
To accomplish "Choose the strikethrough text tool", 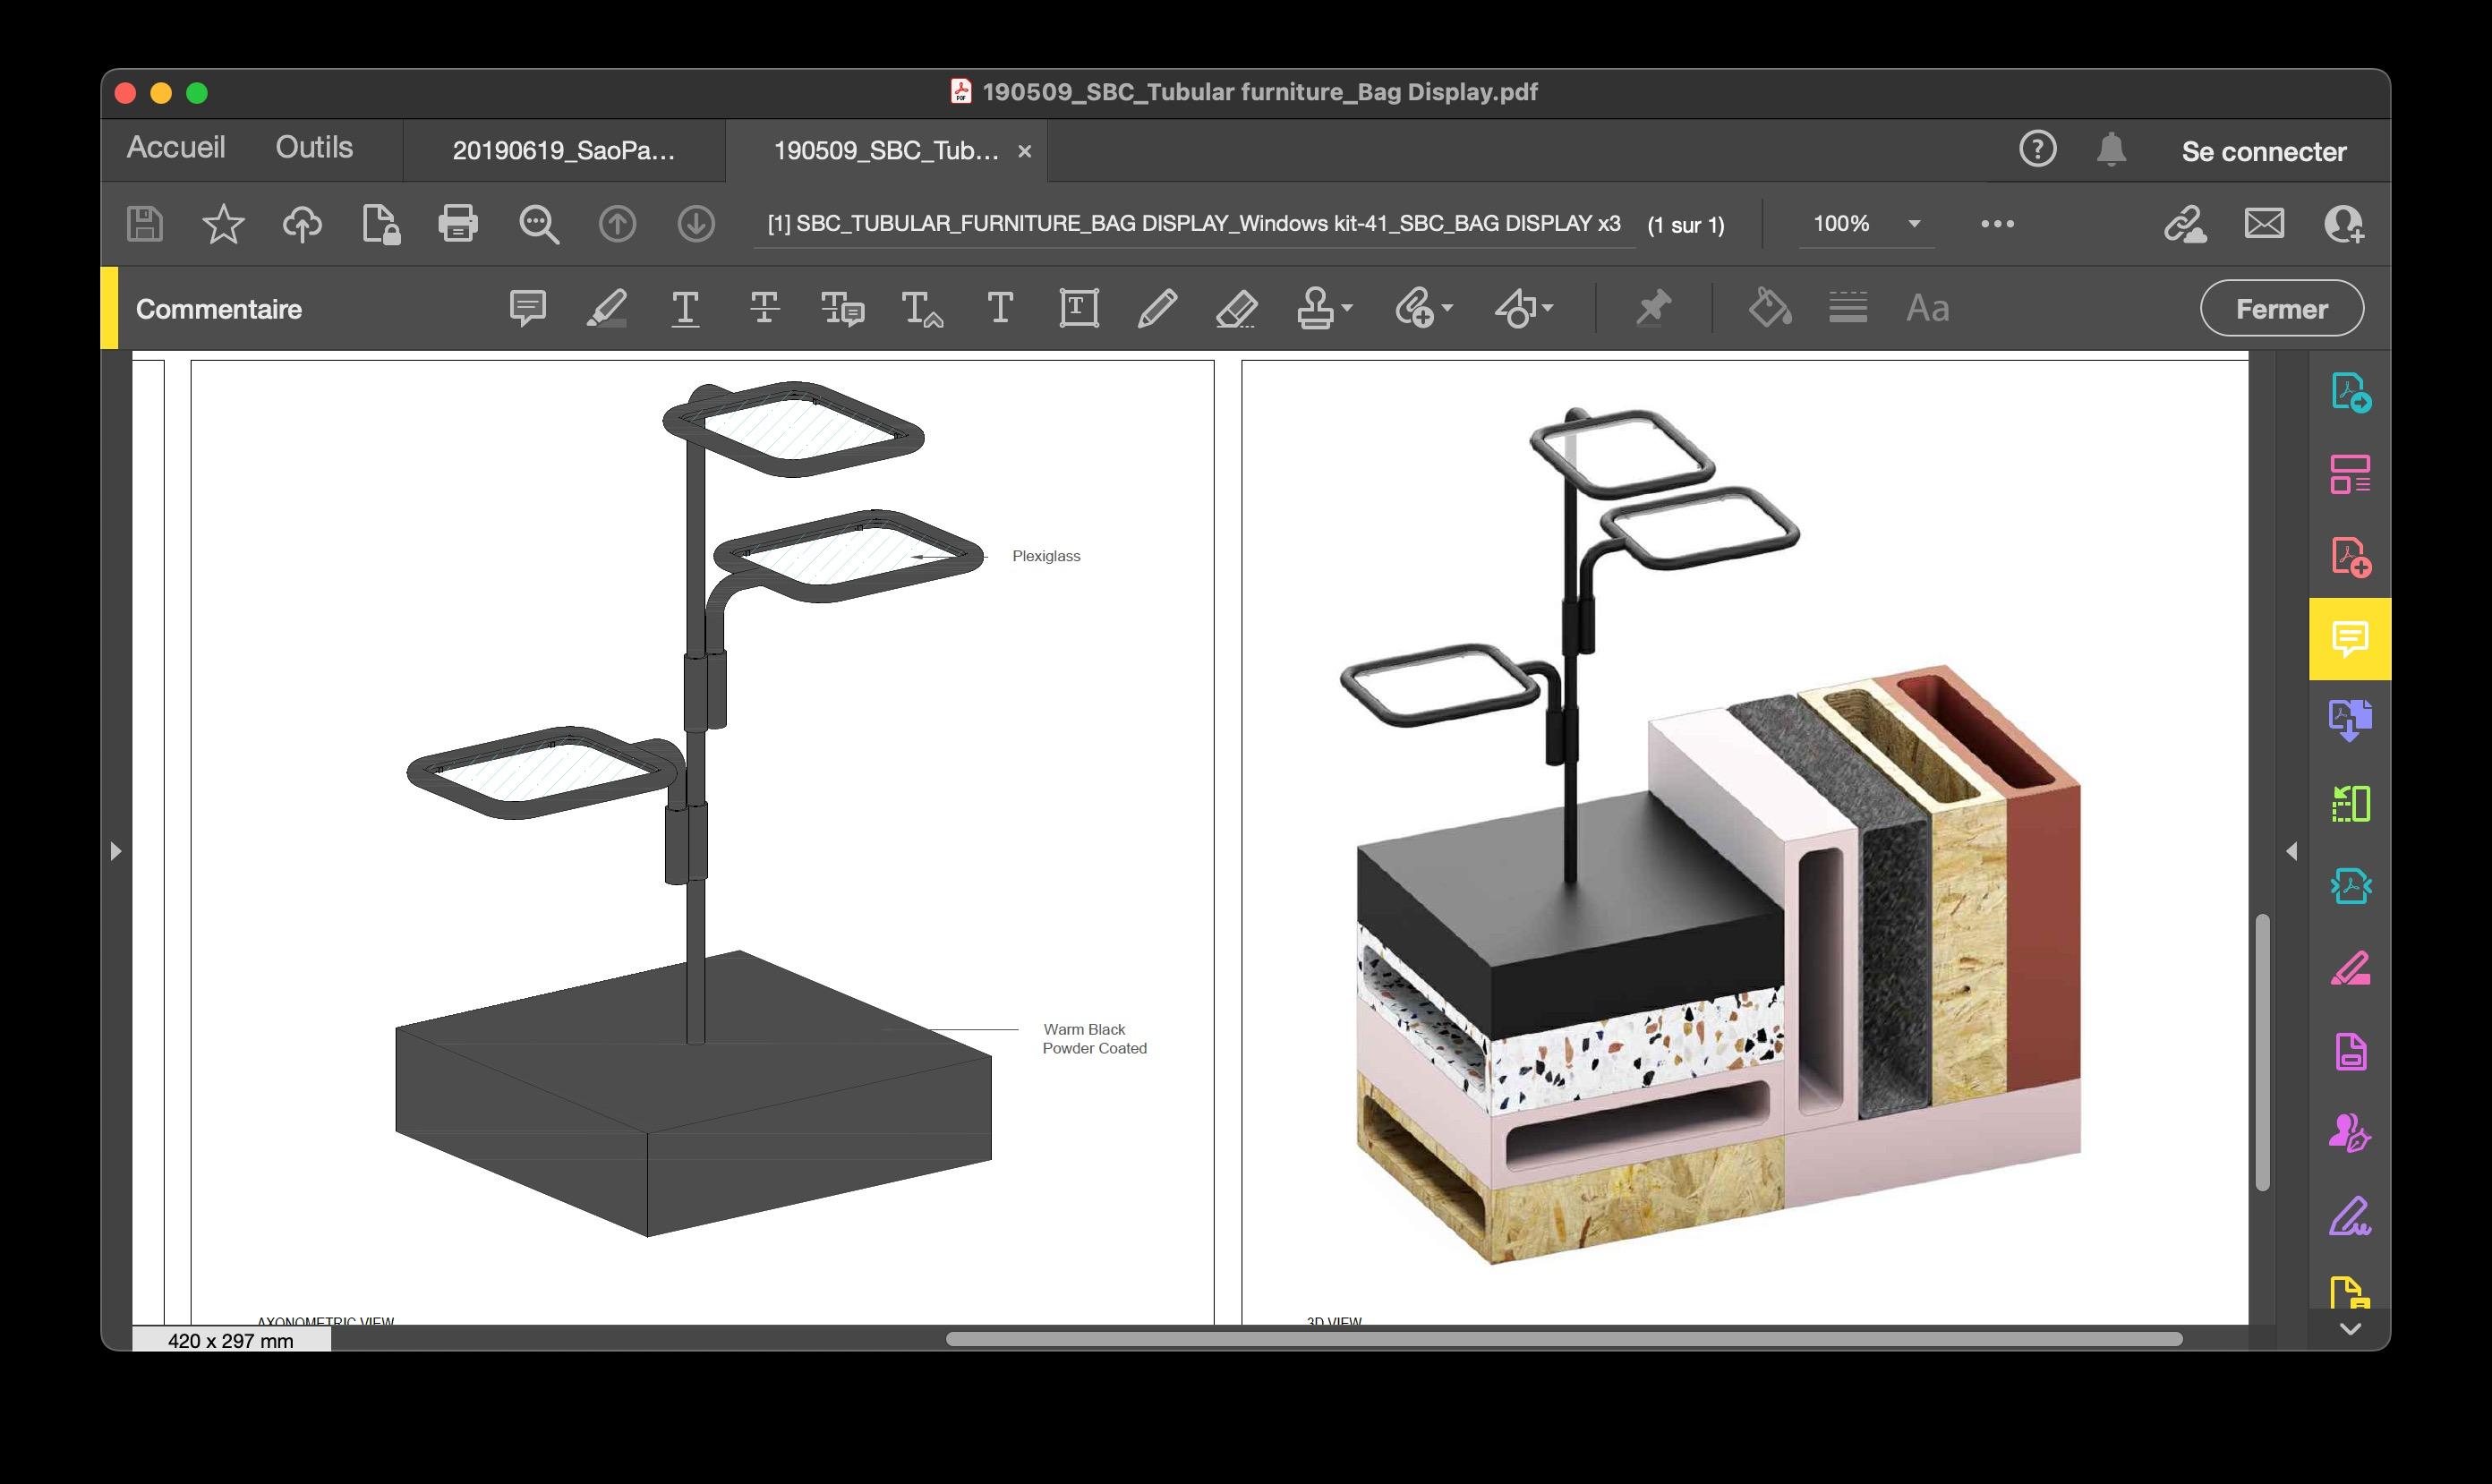I will click(x=764, y=307).
